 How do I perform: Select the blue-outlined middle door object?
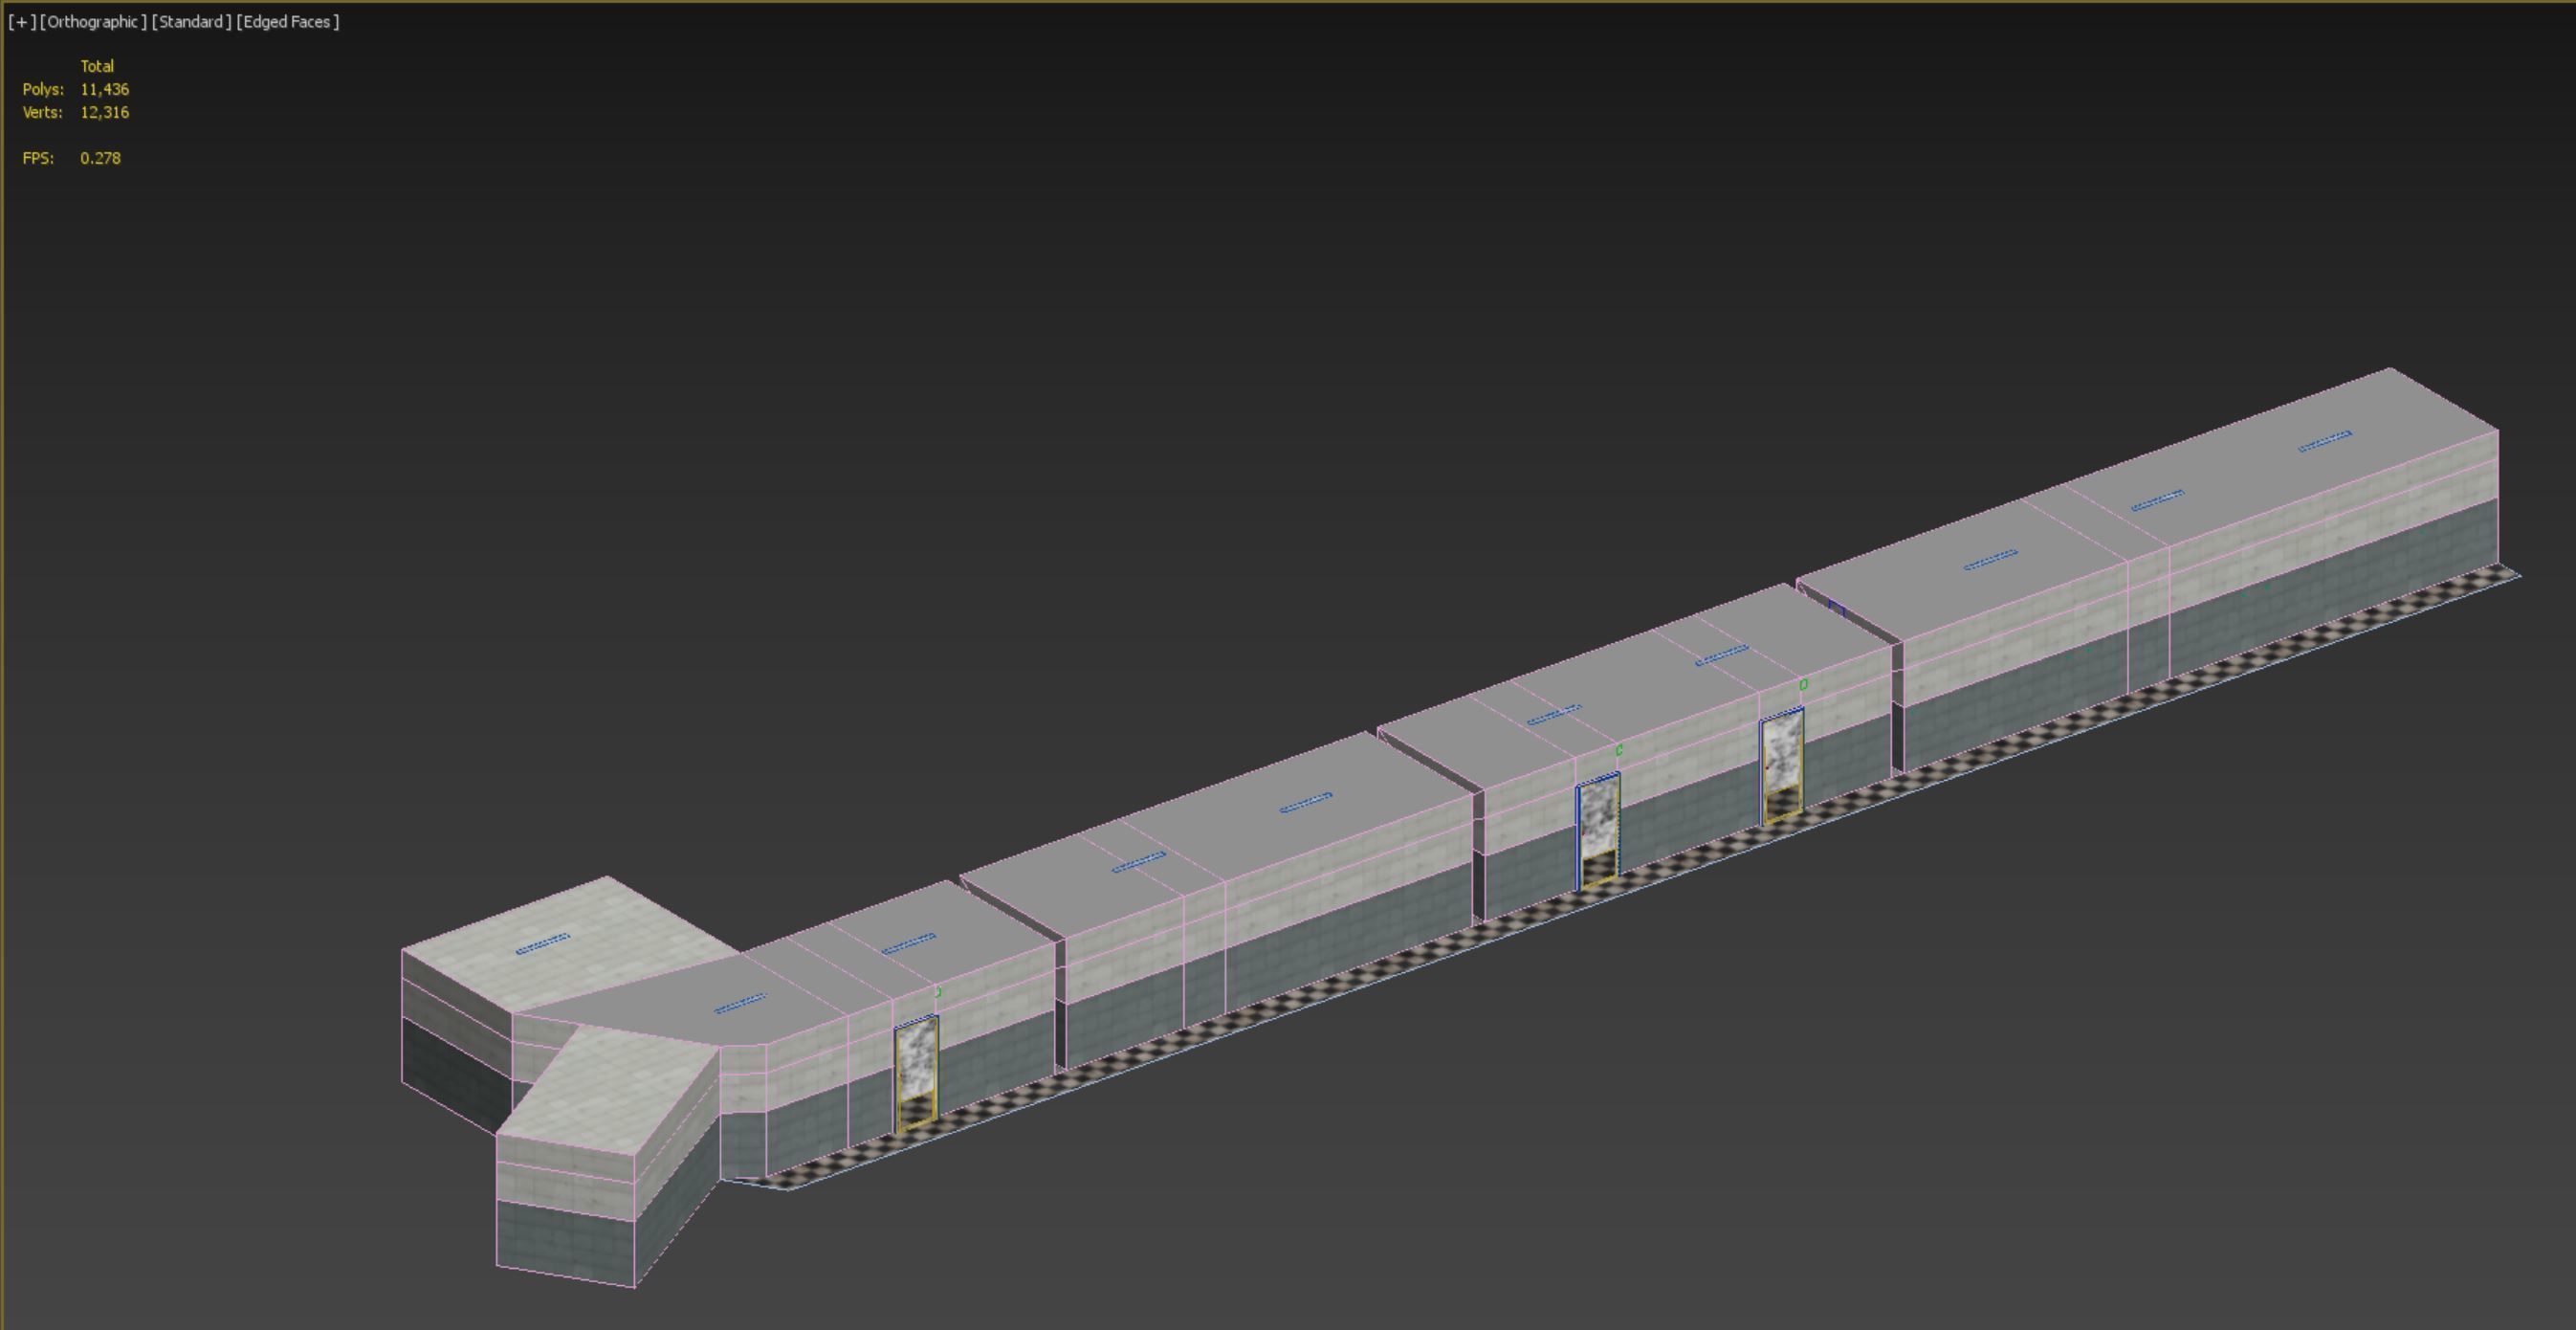pos(1598,830)
